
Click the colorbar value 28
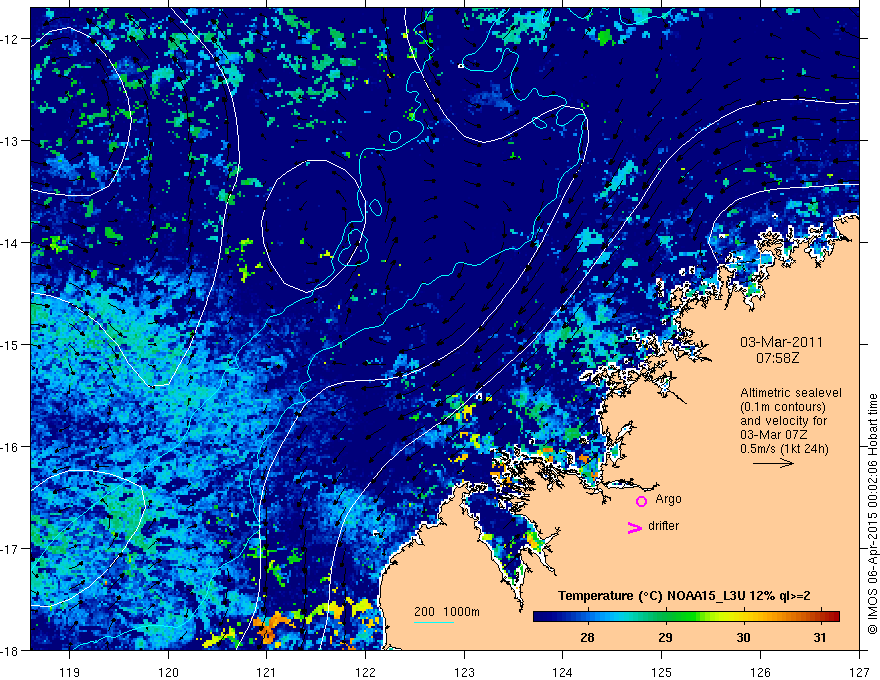click(x=587, y=637)
